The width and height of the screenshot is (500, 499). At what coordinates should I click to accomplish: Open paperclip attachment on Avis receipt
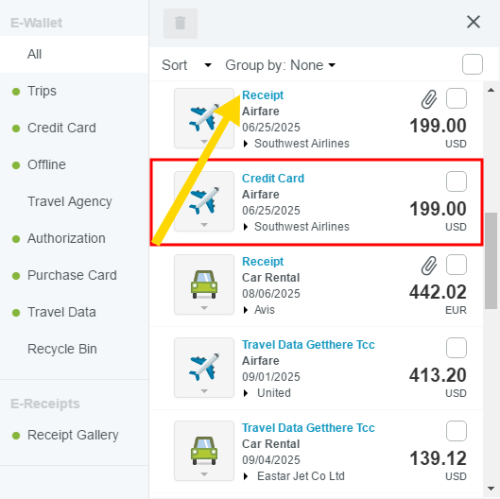click(429, 265)
